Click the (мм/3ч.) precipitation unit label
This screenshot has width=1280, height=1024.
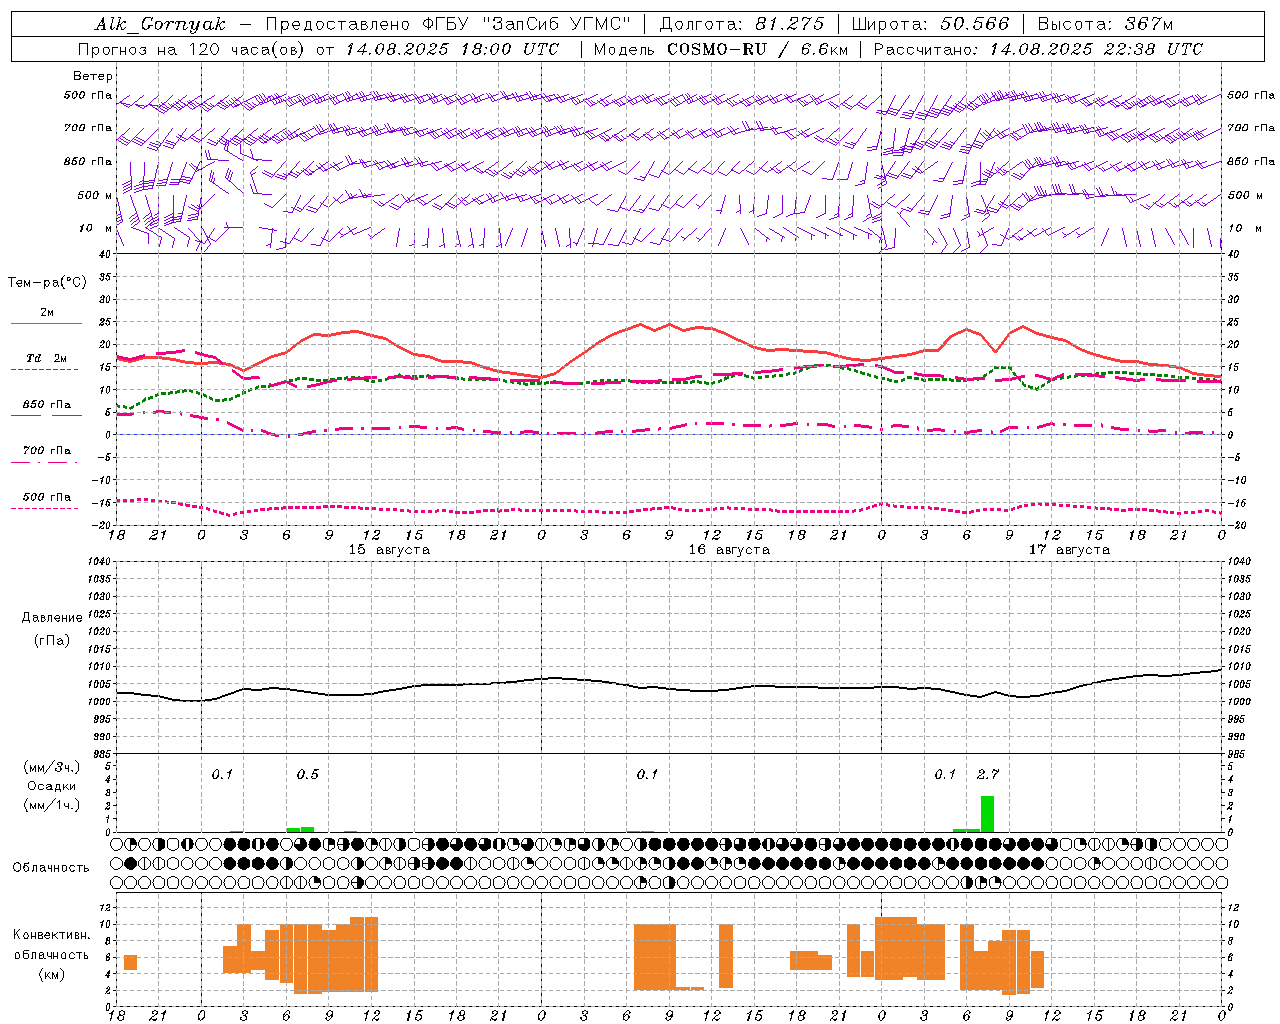pos(52,767)
